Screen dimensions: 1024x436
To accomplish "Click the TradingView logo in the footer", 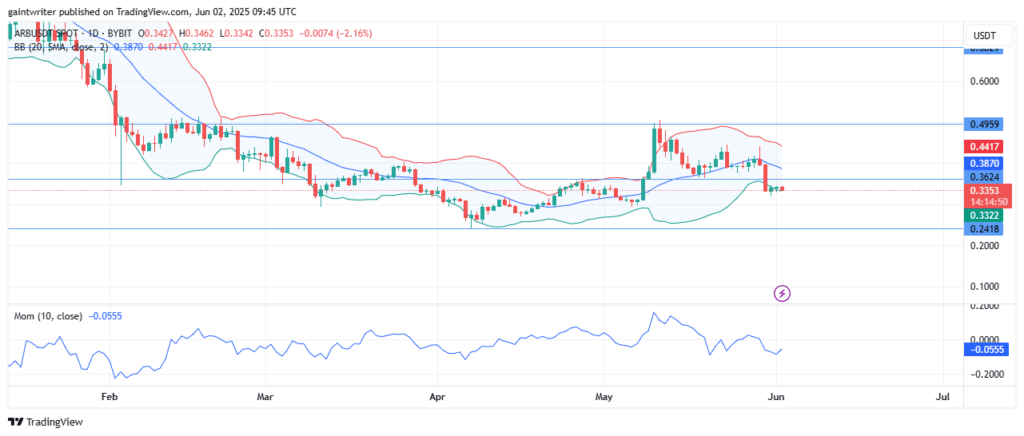I will point(45,422).
